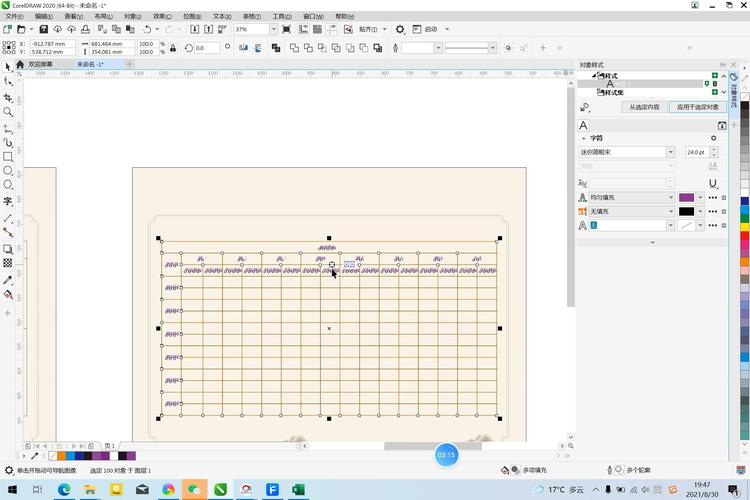Toggle show rulers icon in toolbar

303,29
